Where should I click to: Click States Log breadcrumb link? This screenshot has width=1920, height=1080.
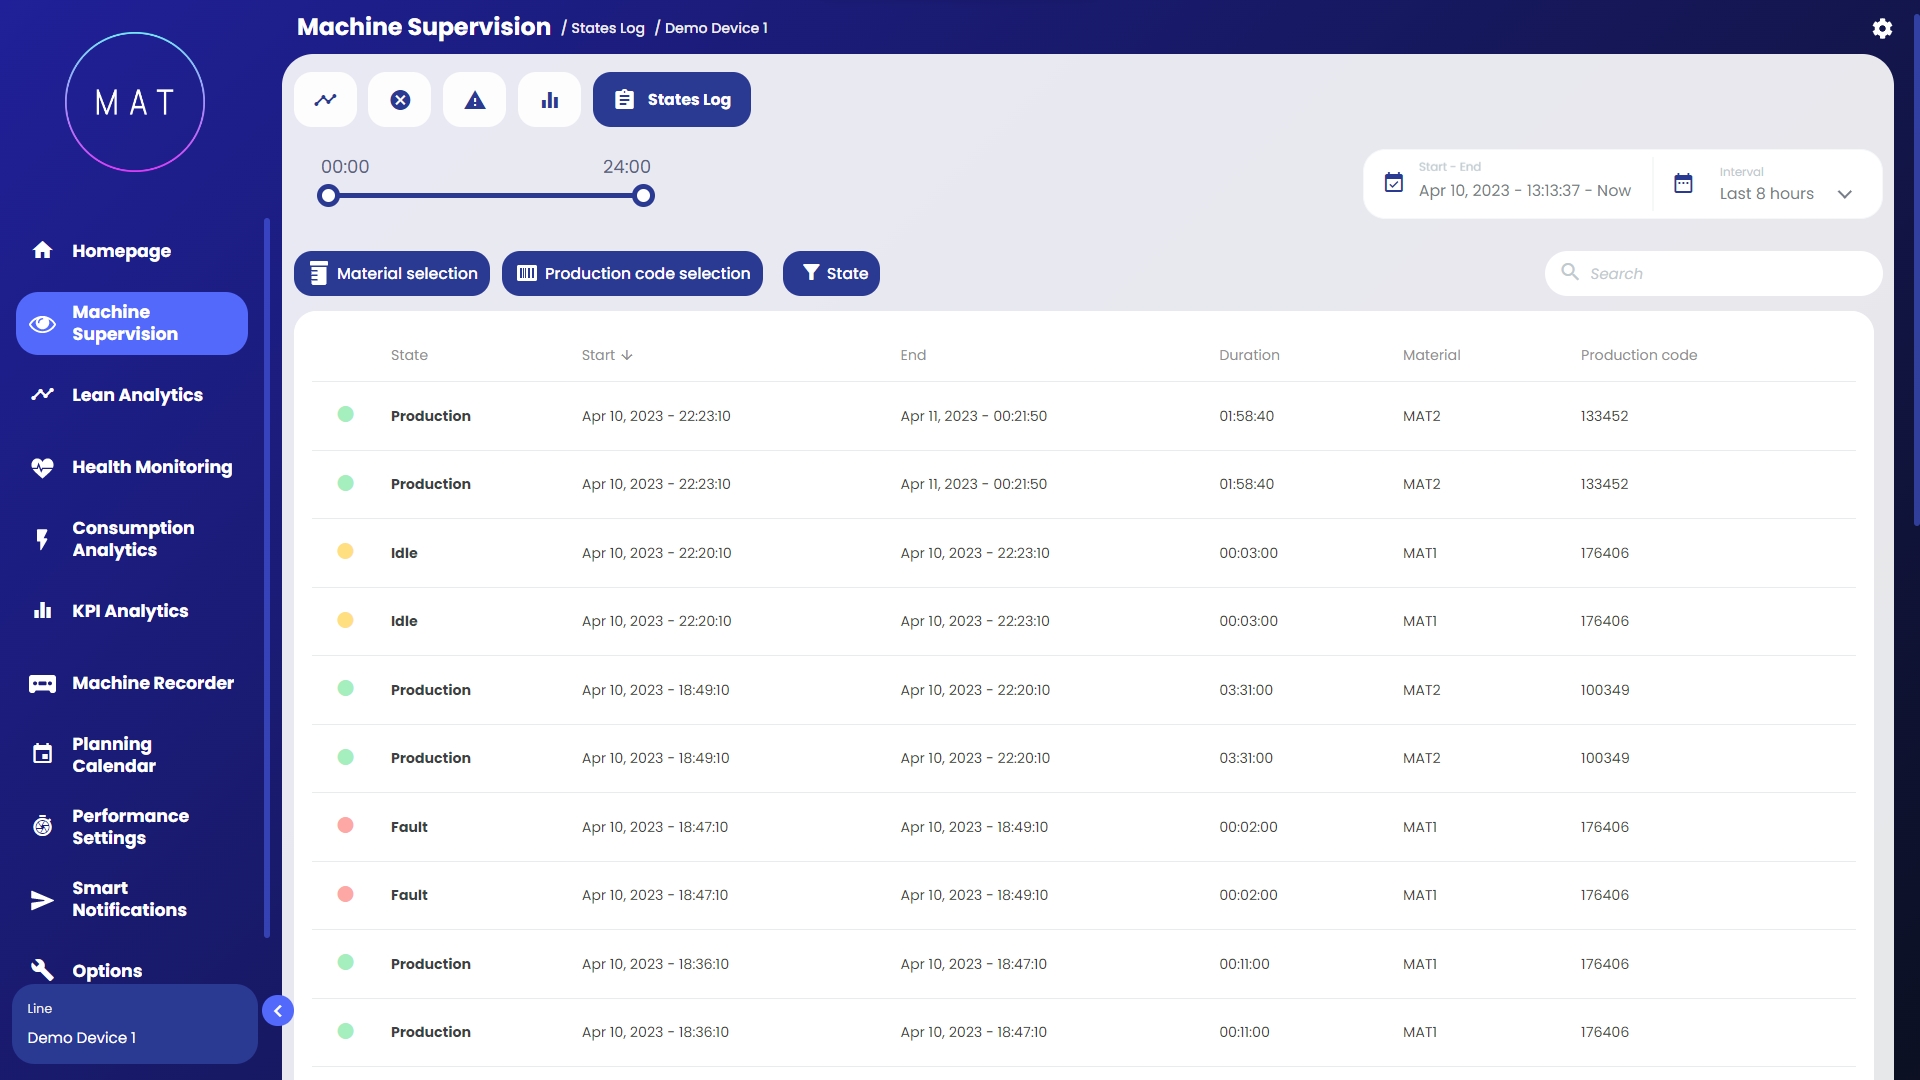[607, 28]
